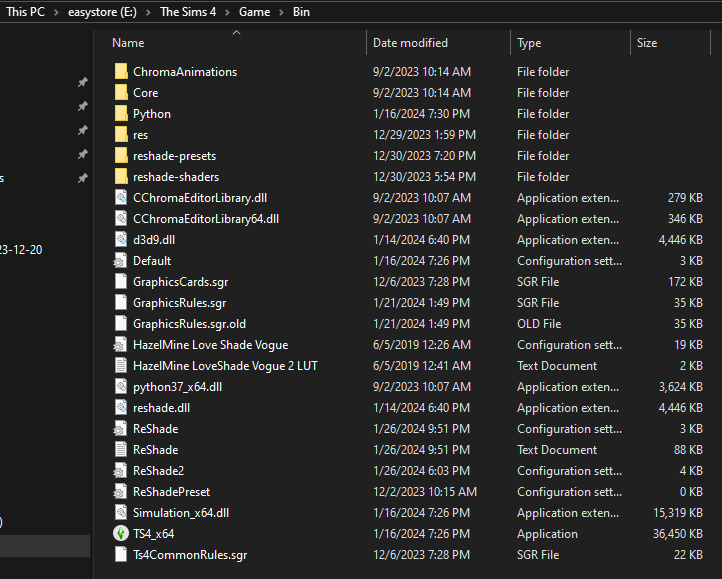Screen dimensions: 722x579
Task: Select the d3d9.dll file icon
Action: [121, 240]
